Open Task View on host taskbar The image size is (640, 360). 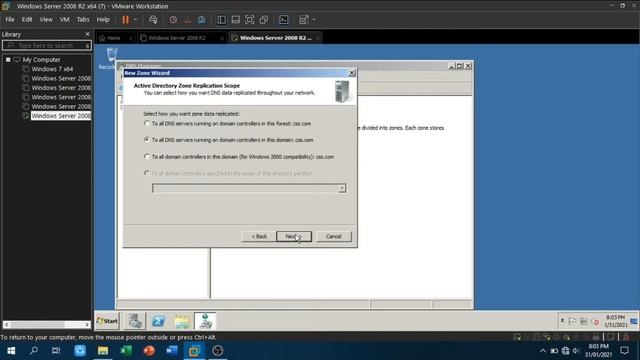click(x=56, y=351)
